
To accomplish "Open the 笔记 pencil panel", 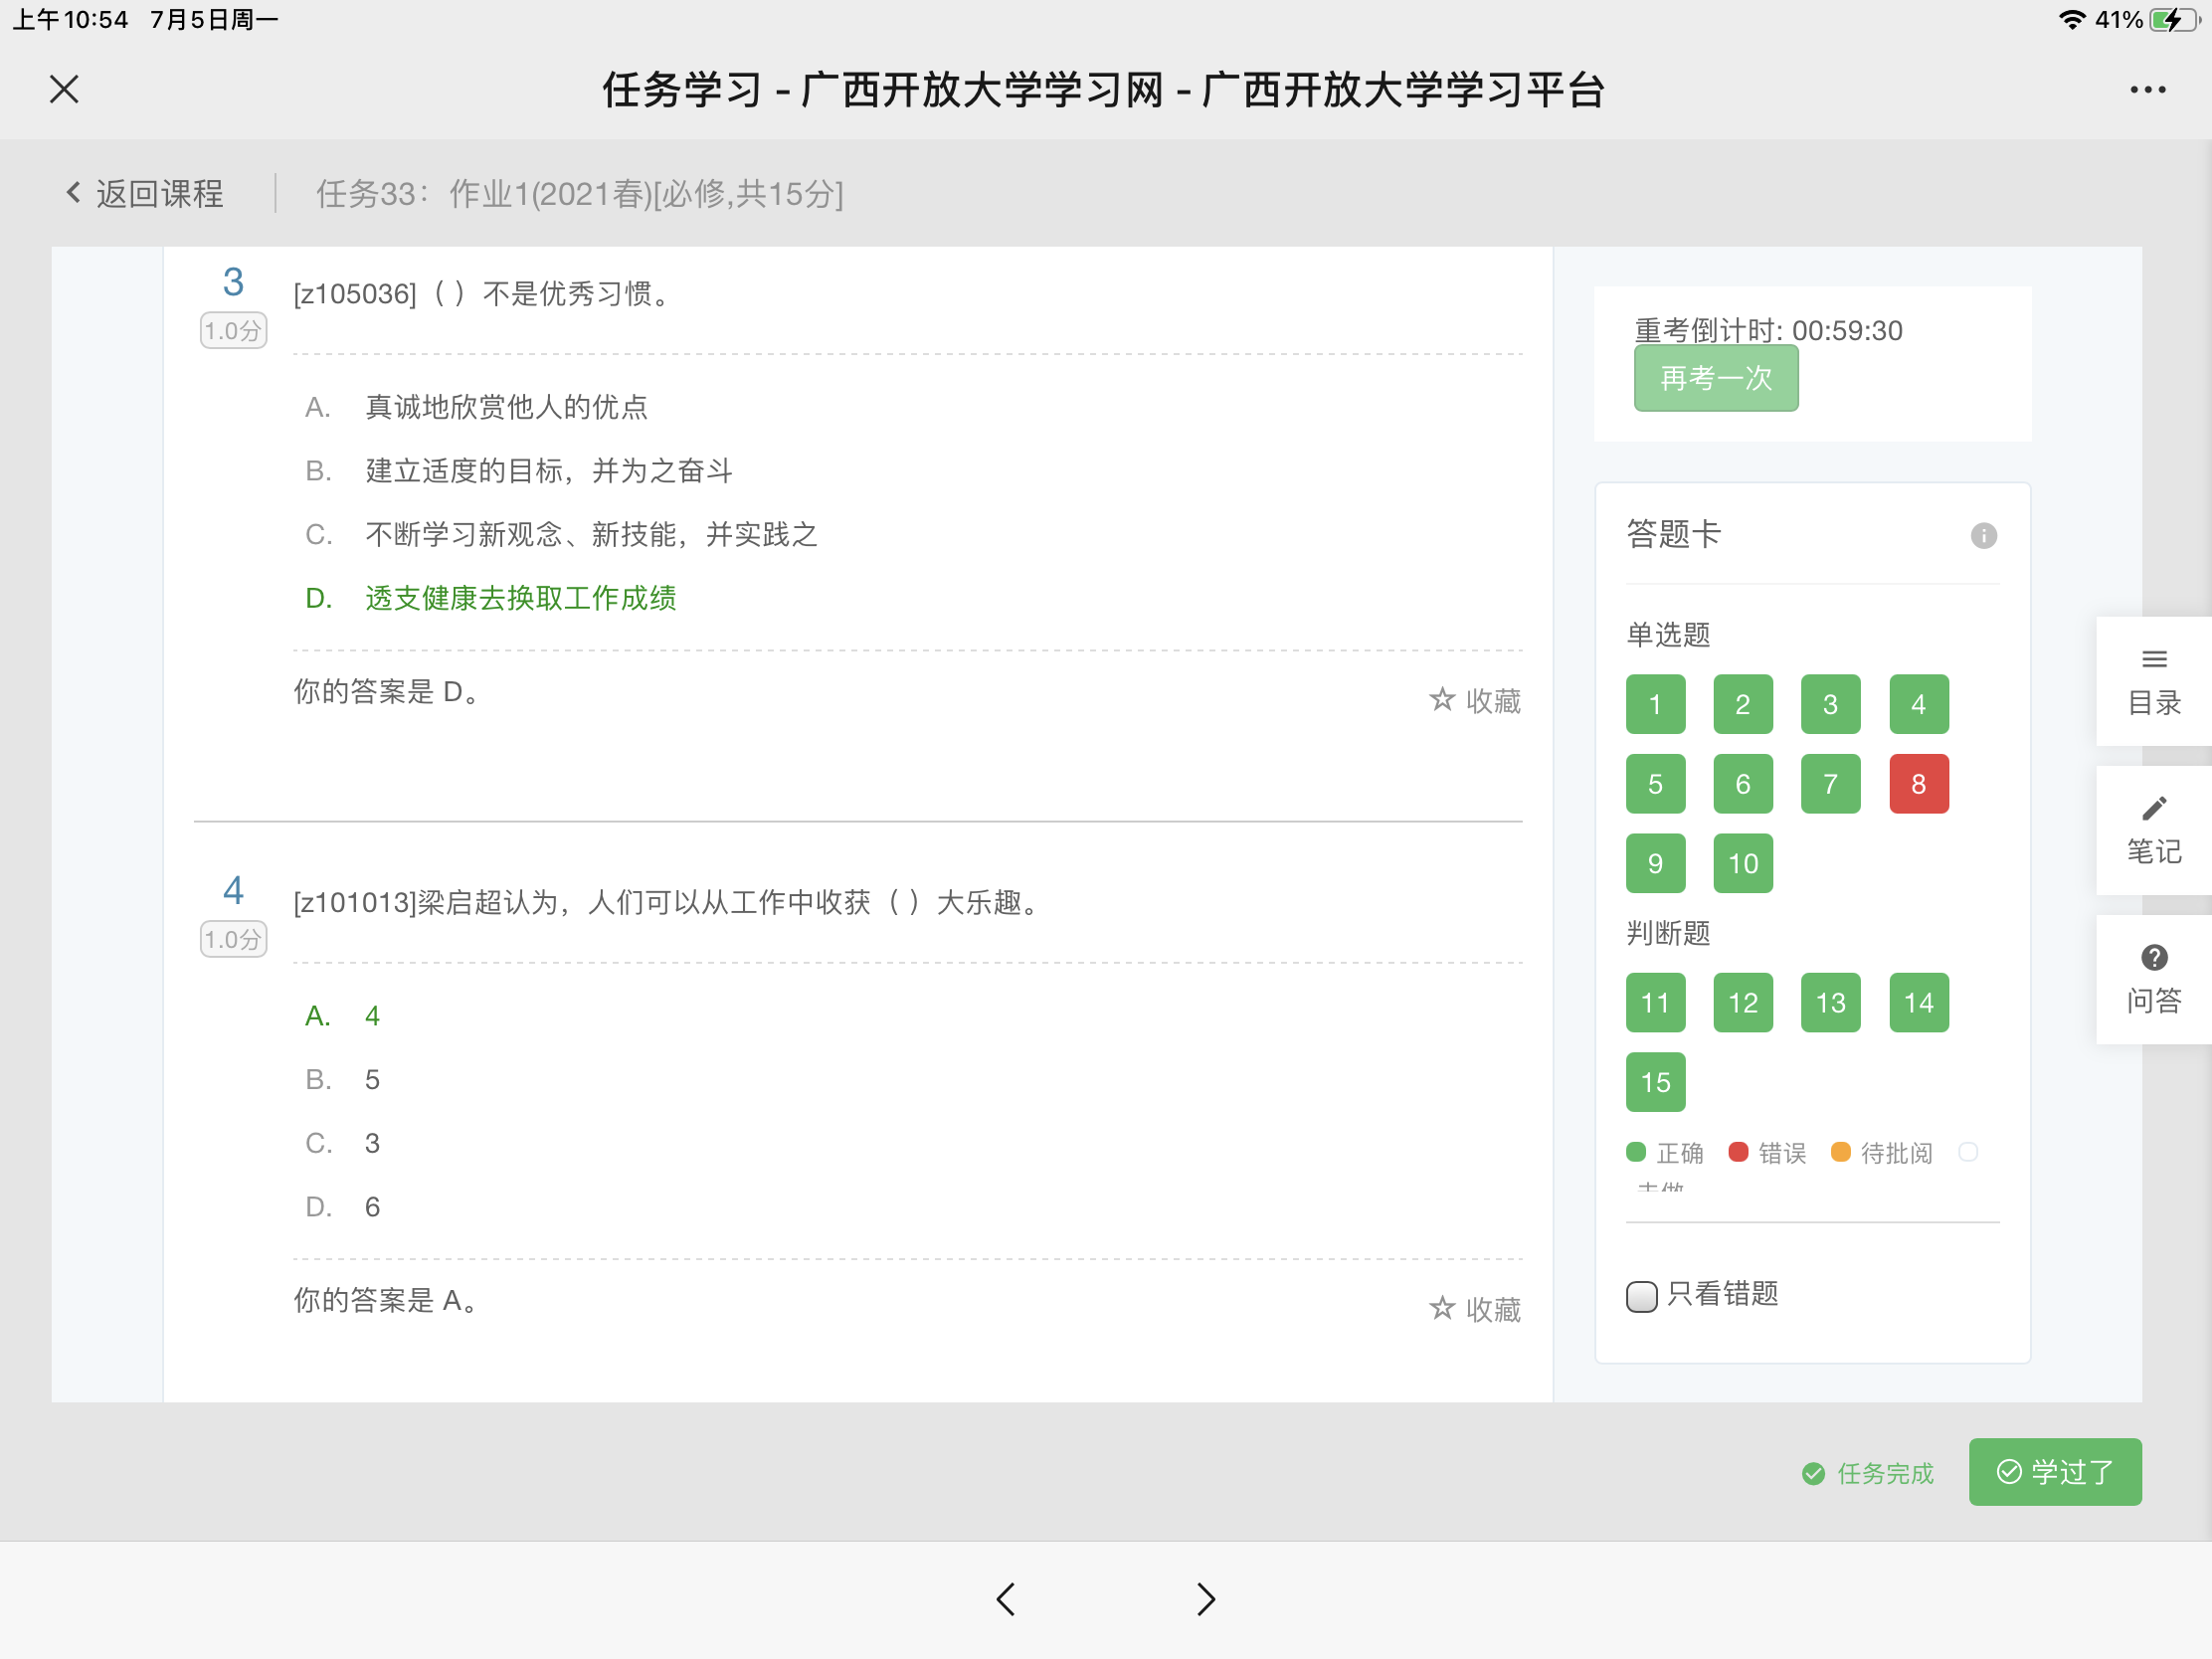I will 2153,830.
